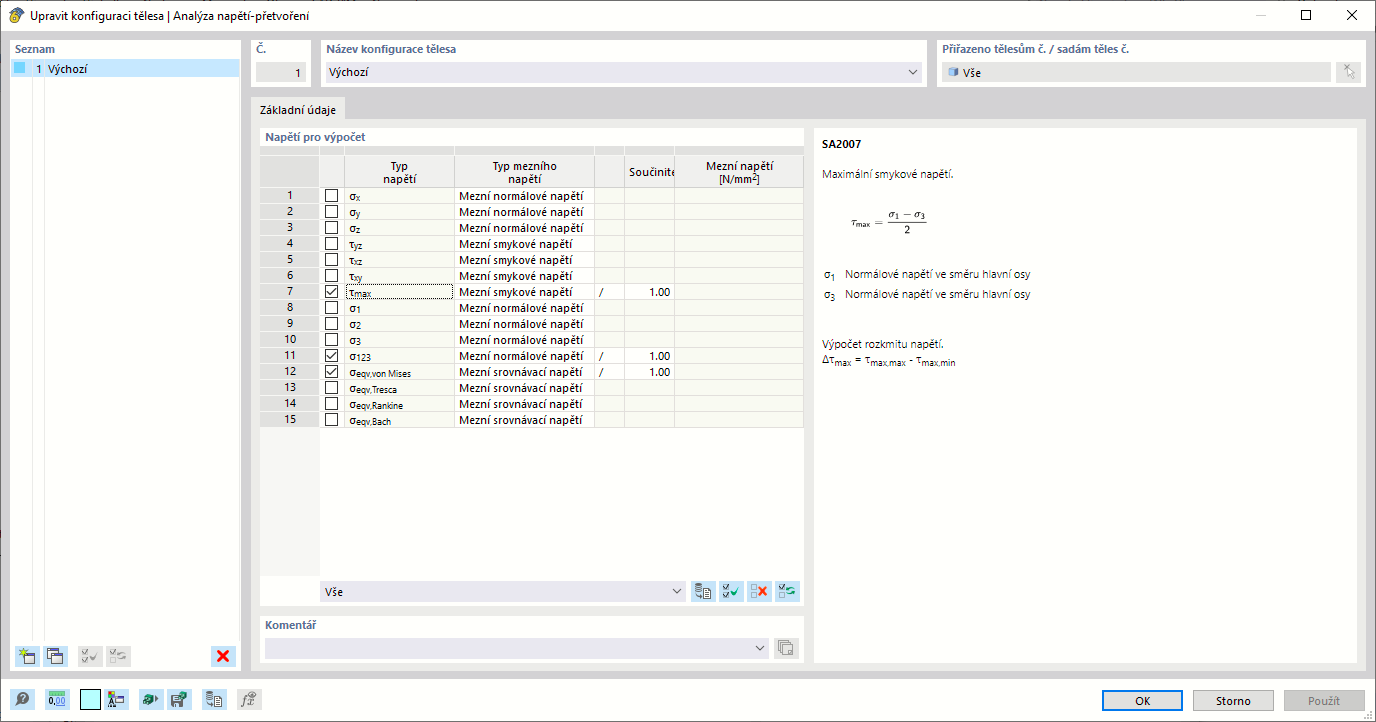Click limit stress type cell for σz
The height and width of the screenshot is (722, 1376).
point(524,228)
